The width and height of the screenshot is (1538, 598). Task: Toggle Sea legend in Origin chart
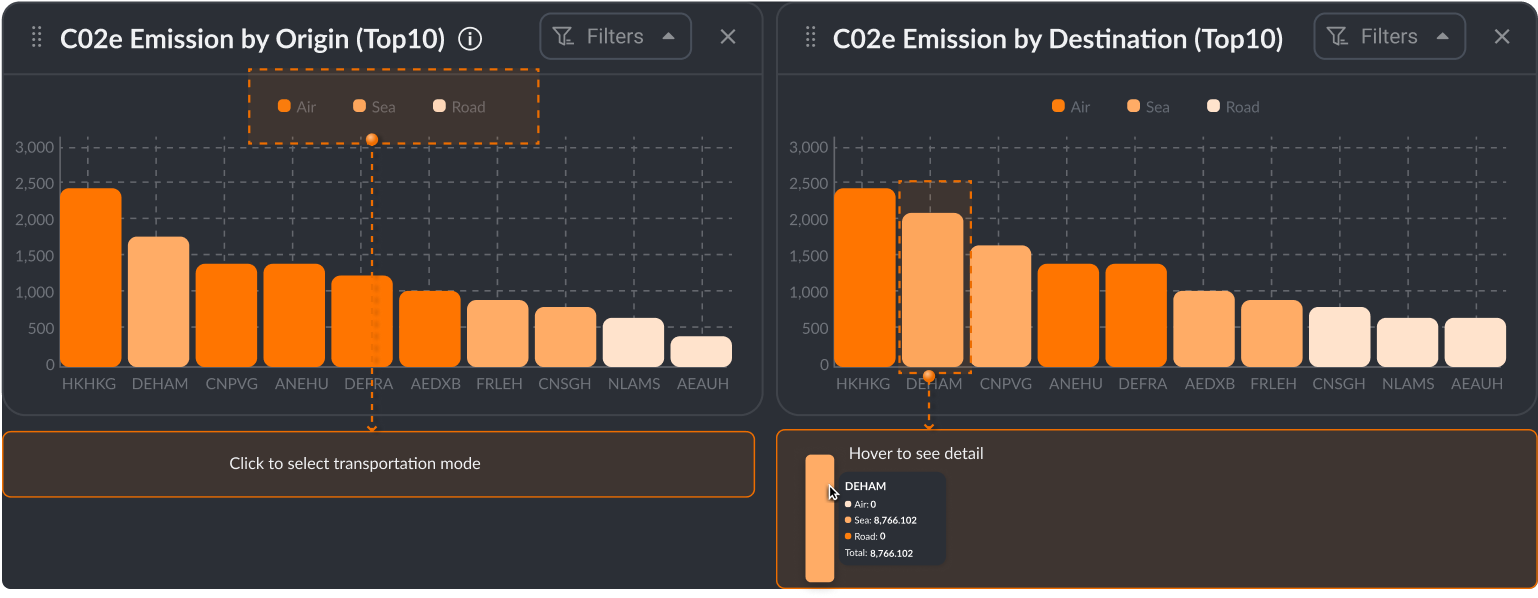[x=374, y=107]
